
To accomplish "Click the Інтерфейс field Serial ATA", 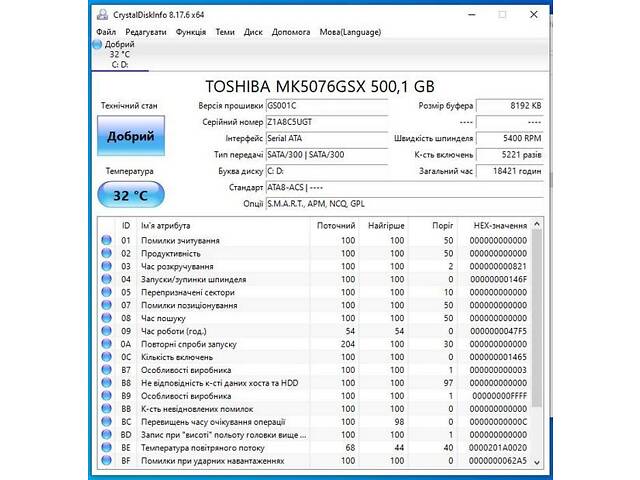I will pos(327,138).
